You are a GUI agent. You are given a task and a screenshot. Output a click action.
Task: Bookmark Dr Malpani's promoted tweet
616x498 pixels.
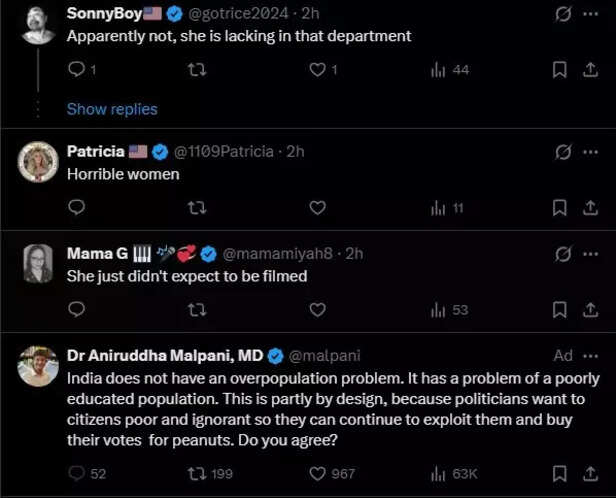[561, 473]
